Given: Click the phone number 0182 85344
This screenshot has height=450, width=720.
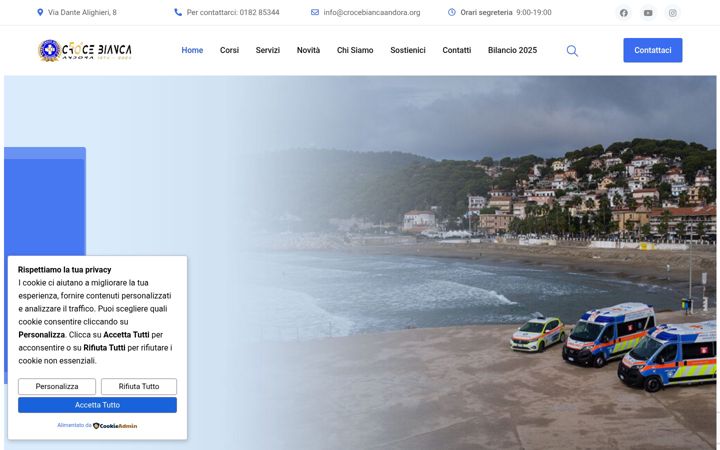Looking at the screenshot, I should coord(259,12).
